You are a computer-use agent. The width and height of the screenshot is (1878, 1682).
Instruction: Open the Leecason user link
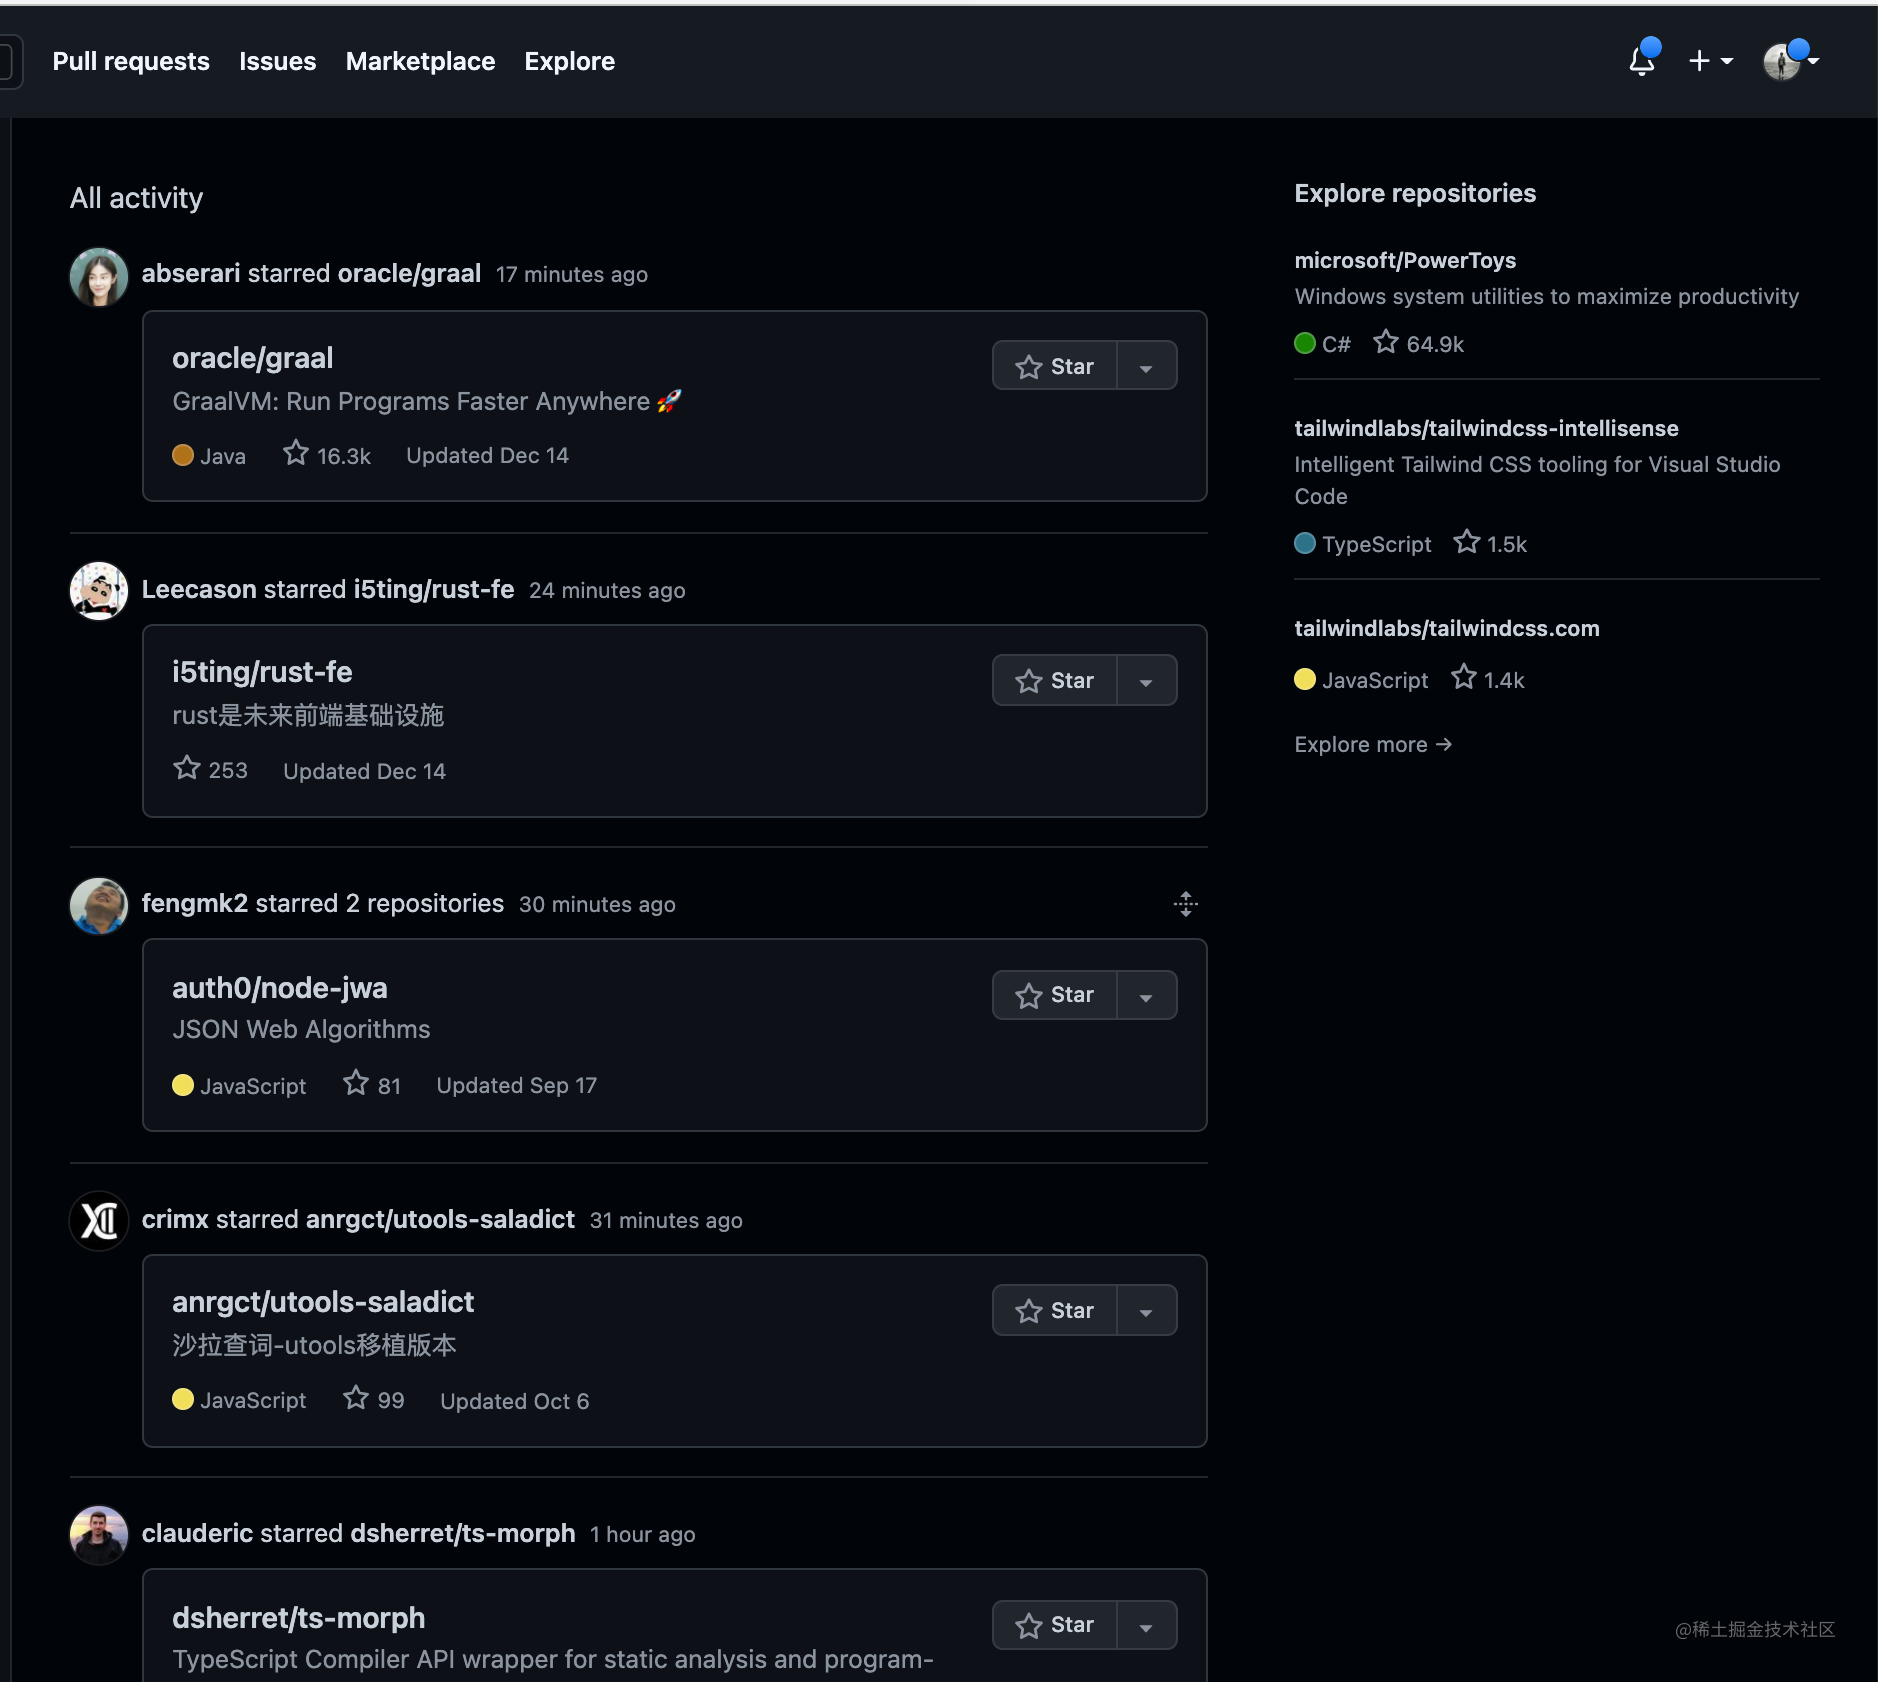pos(199,589)
